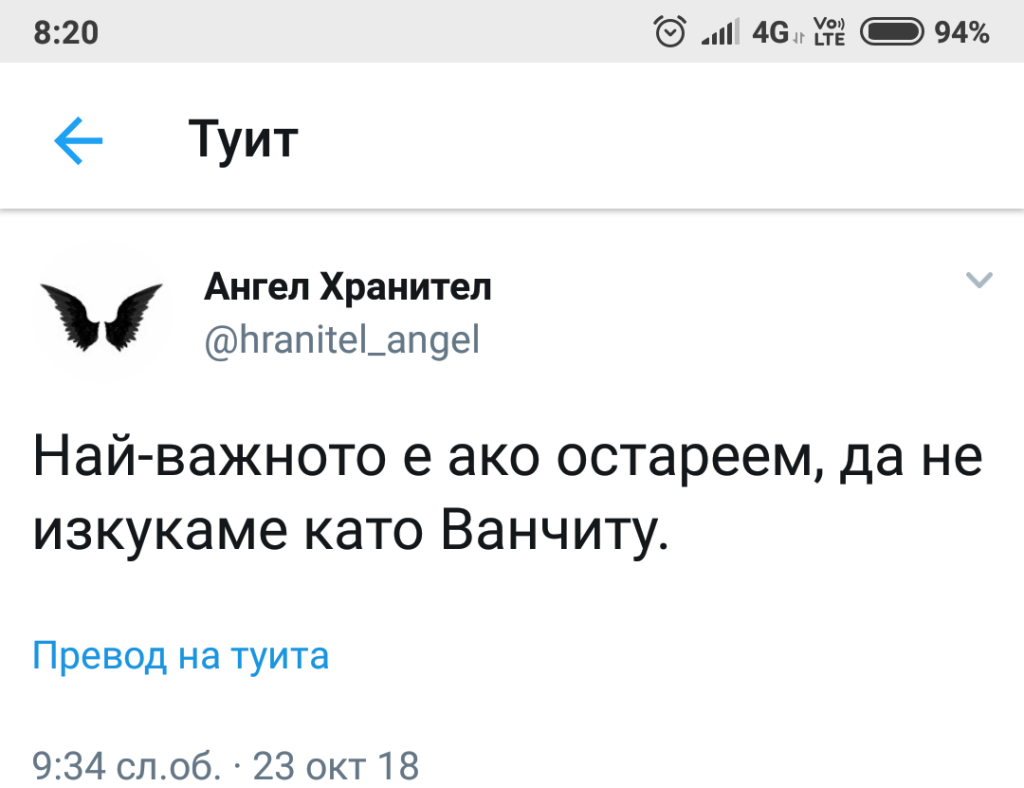Image resolution: width=1024 pixels, height=788 pixels.
Task: Go back using the left arrow
Action: [x=79, y=141]
